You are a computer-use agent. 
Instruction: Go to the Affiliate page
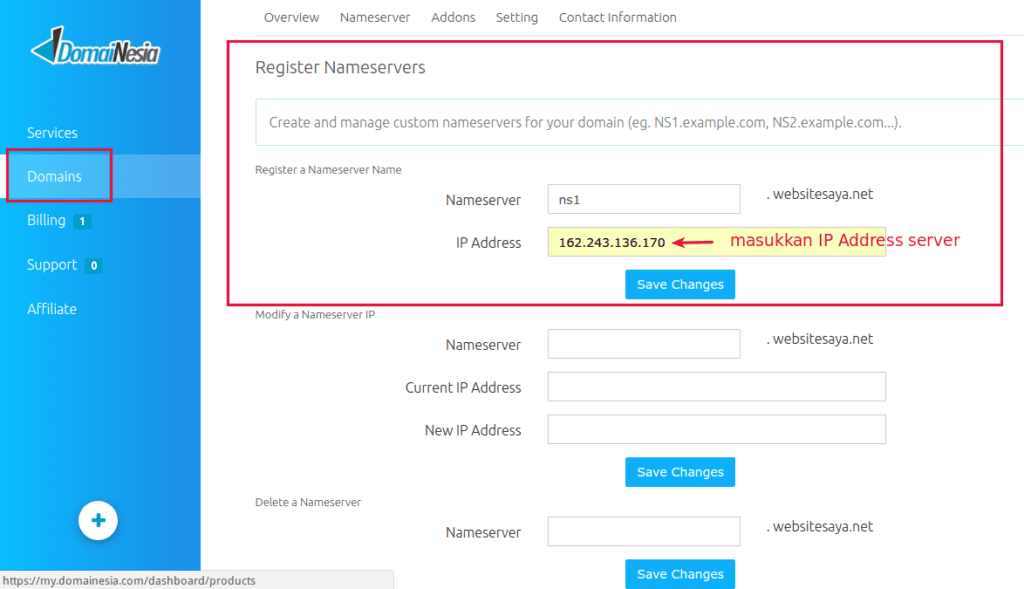pyautogui.click(x=51, y=308)
